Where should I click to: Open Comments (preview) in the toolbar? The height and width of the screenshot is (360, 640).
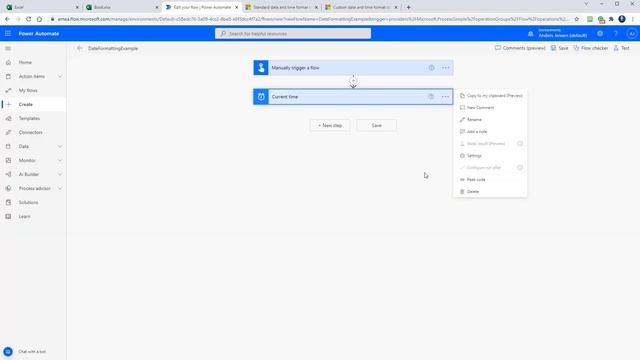[520, 48]
